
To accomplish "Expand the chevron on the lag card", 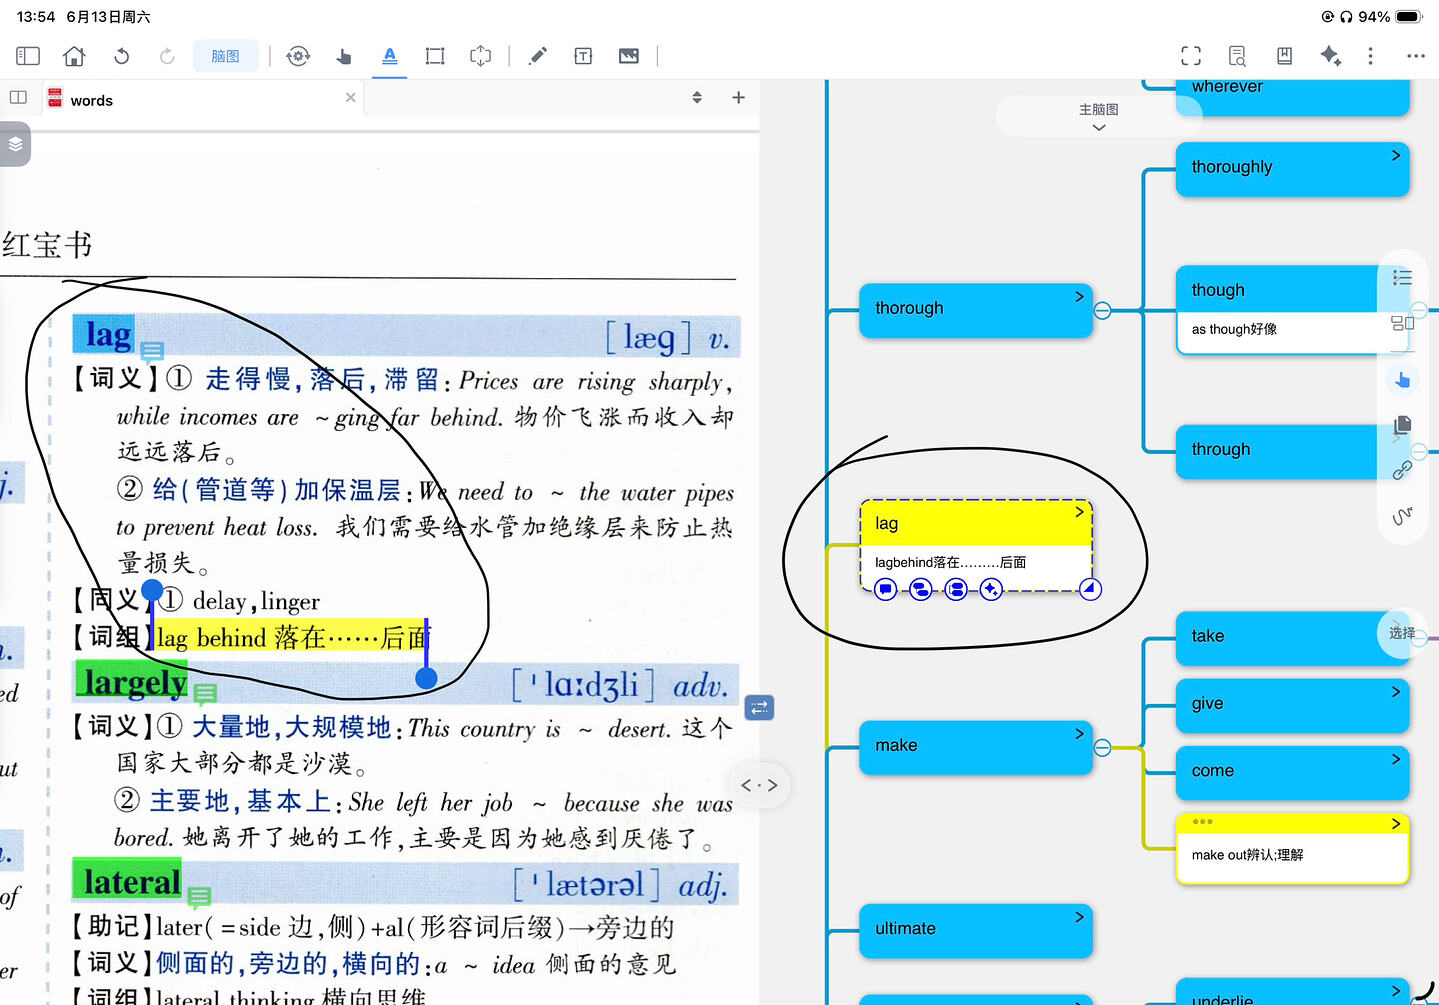I will click(1079, 512).
